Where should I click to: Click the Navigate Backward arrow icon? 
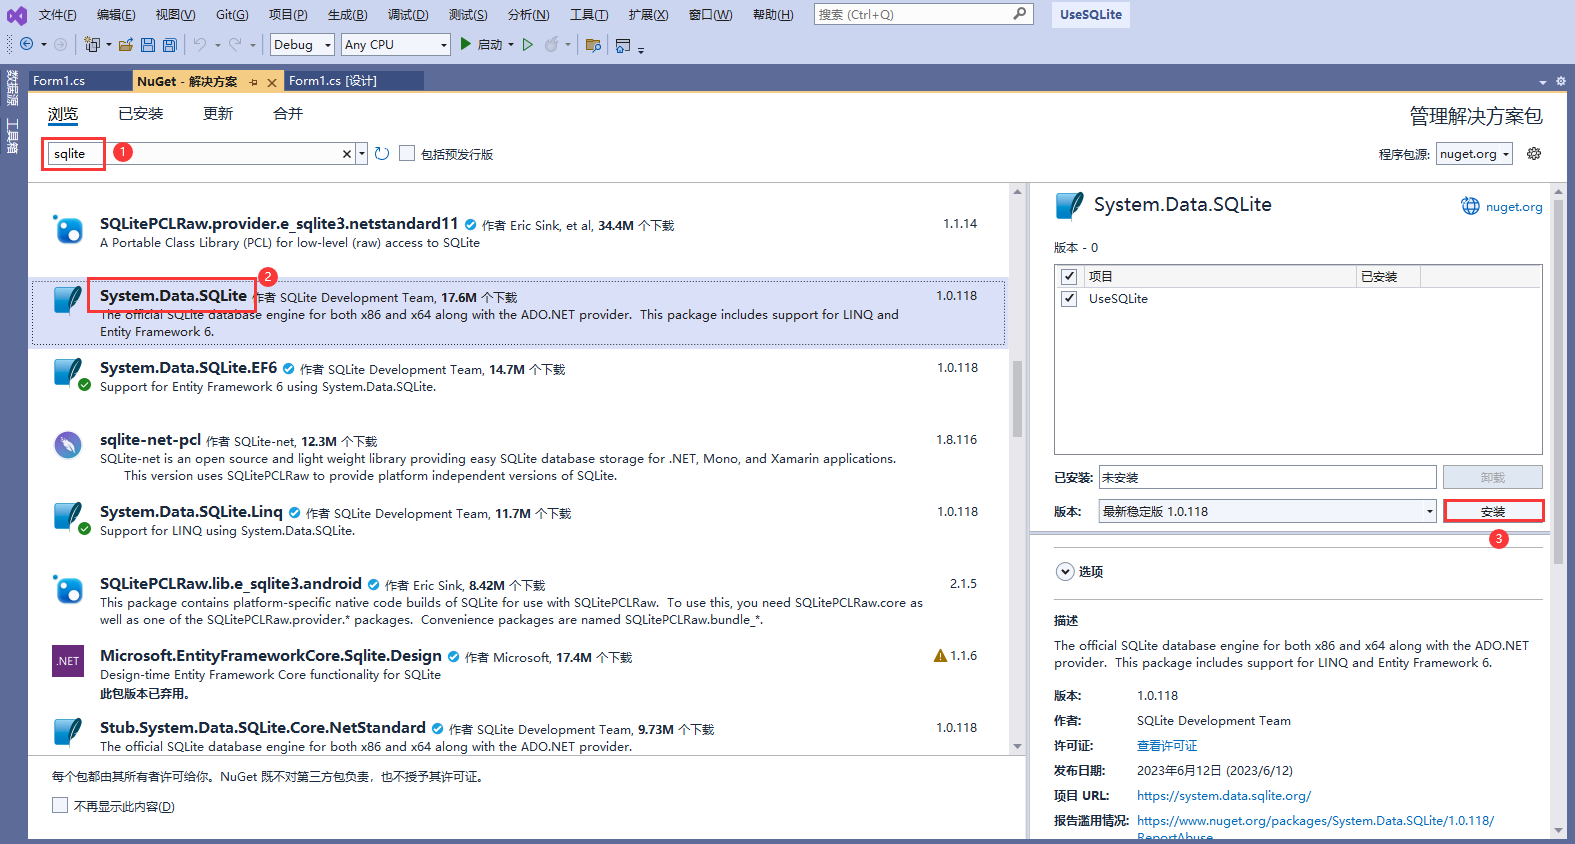pyautogui.click(x=27, y=44)
